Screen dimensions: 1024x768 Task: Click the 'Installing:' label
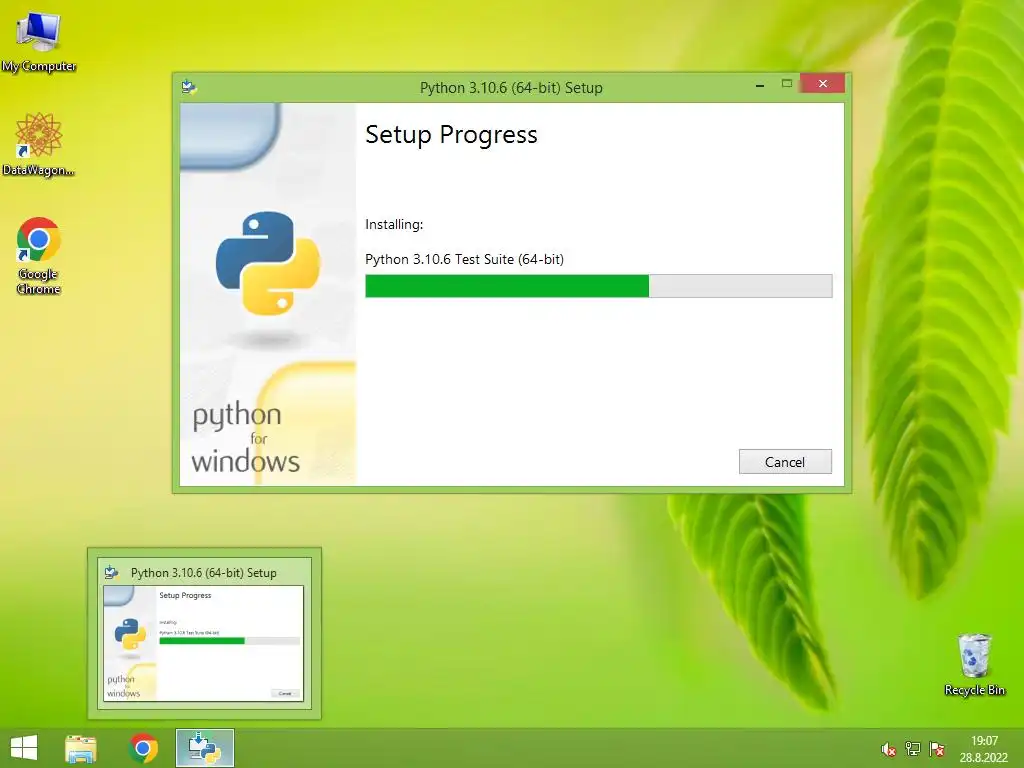click(394, 224)
